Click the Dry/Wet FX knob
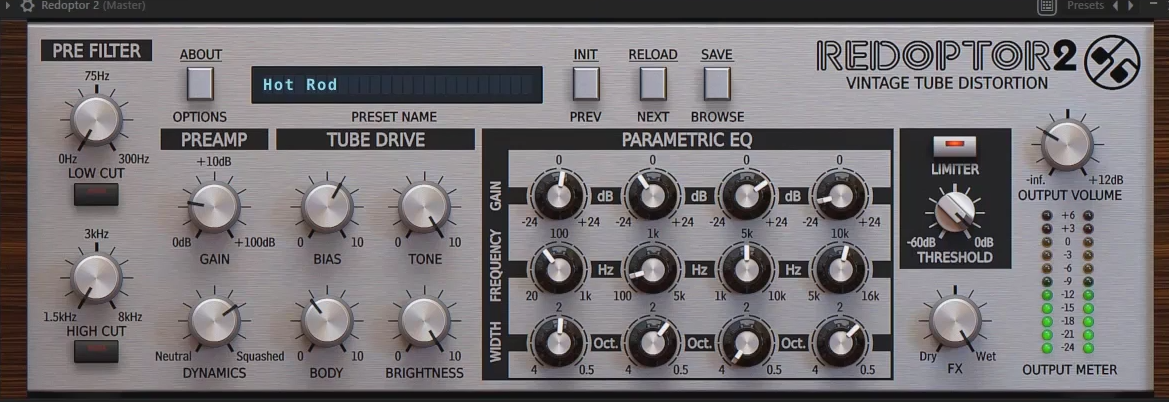1169x402 pixels. [957, 322]
